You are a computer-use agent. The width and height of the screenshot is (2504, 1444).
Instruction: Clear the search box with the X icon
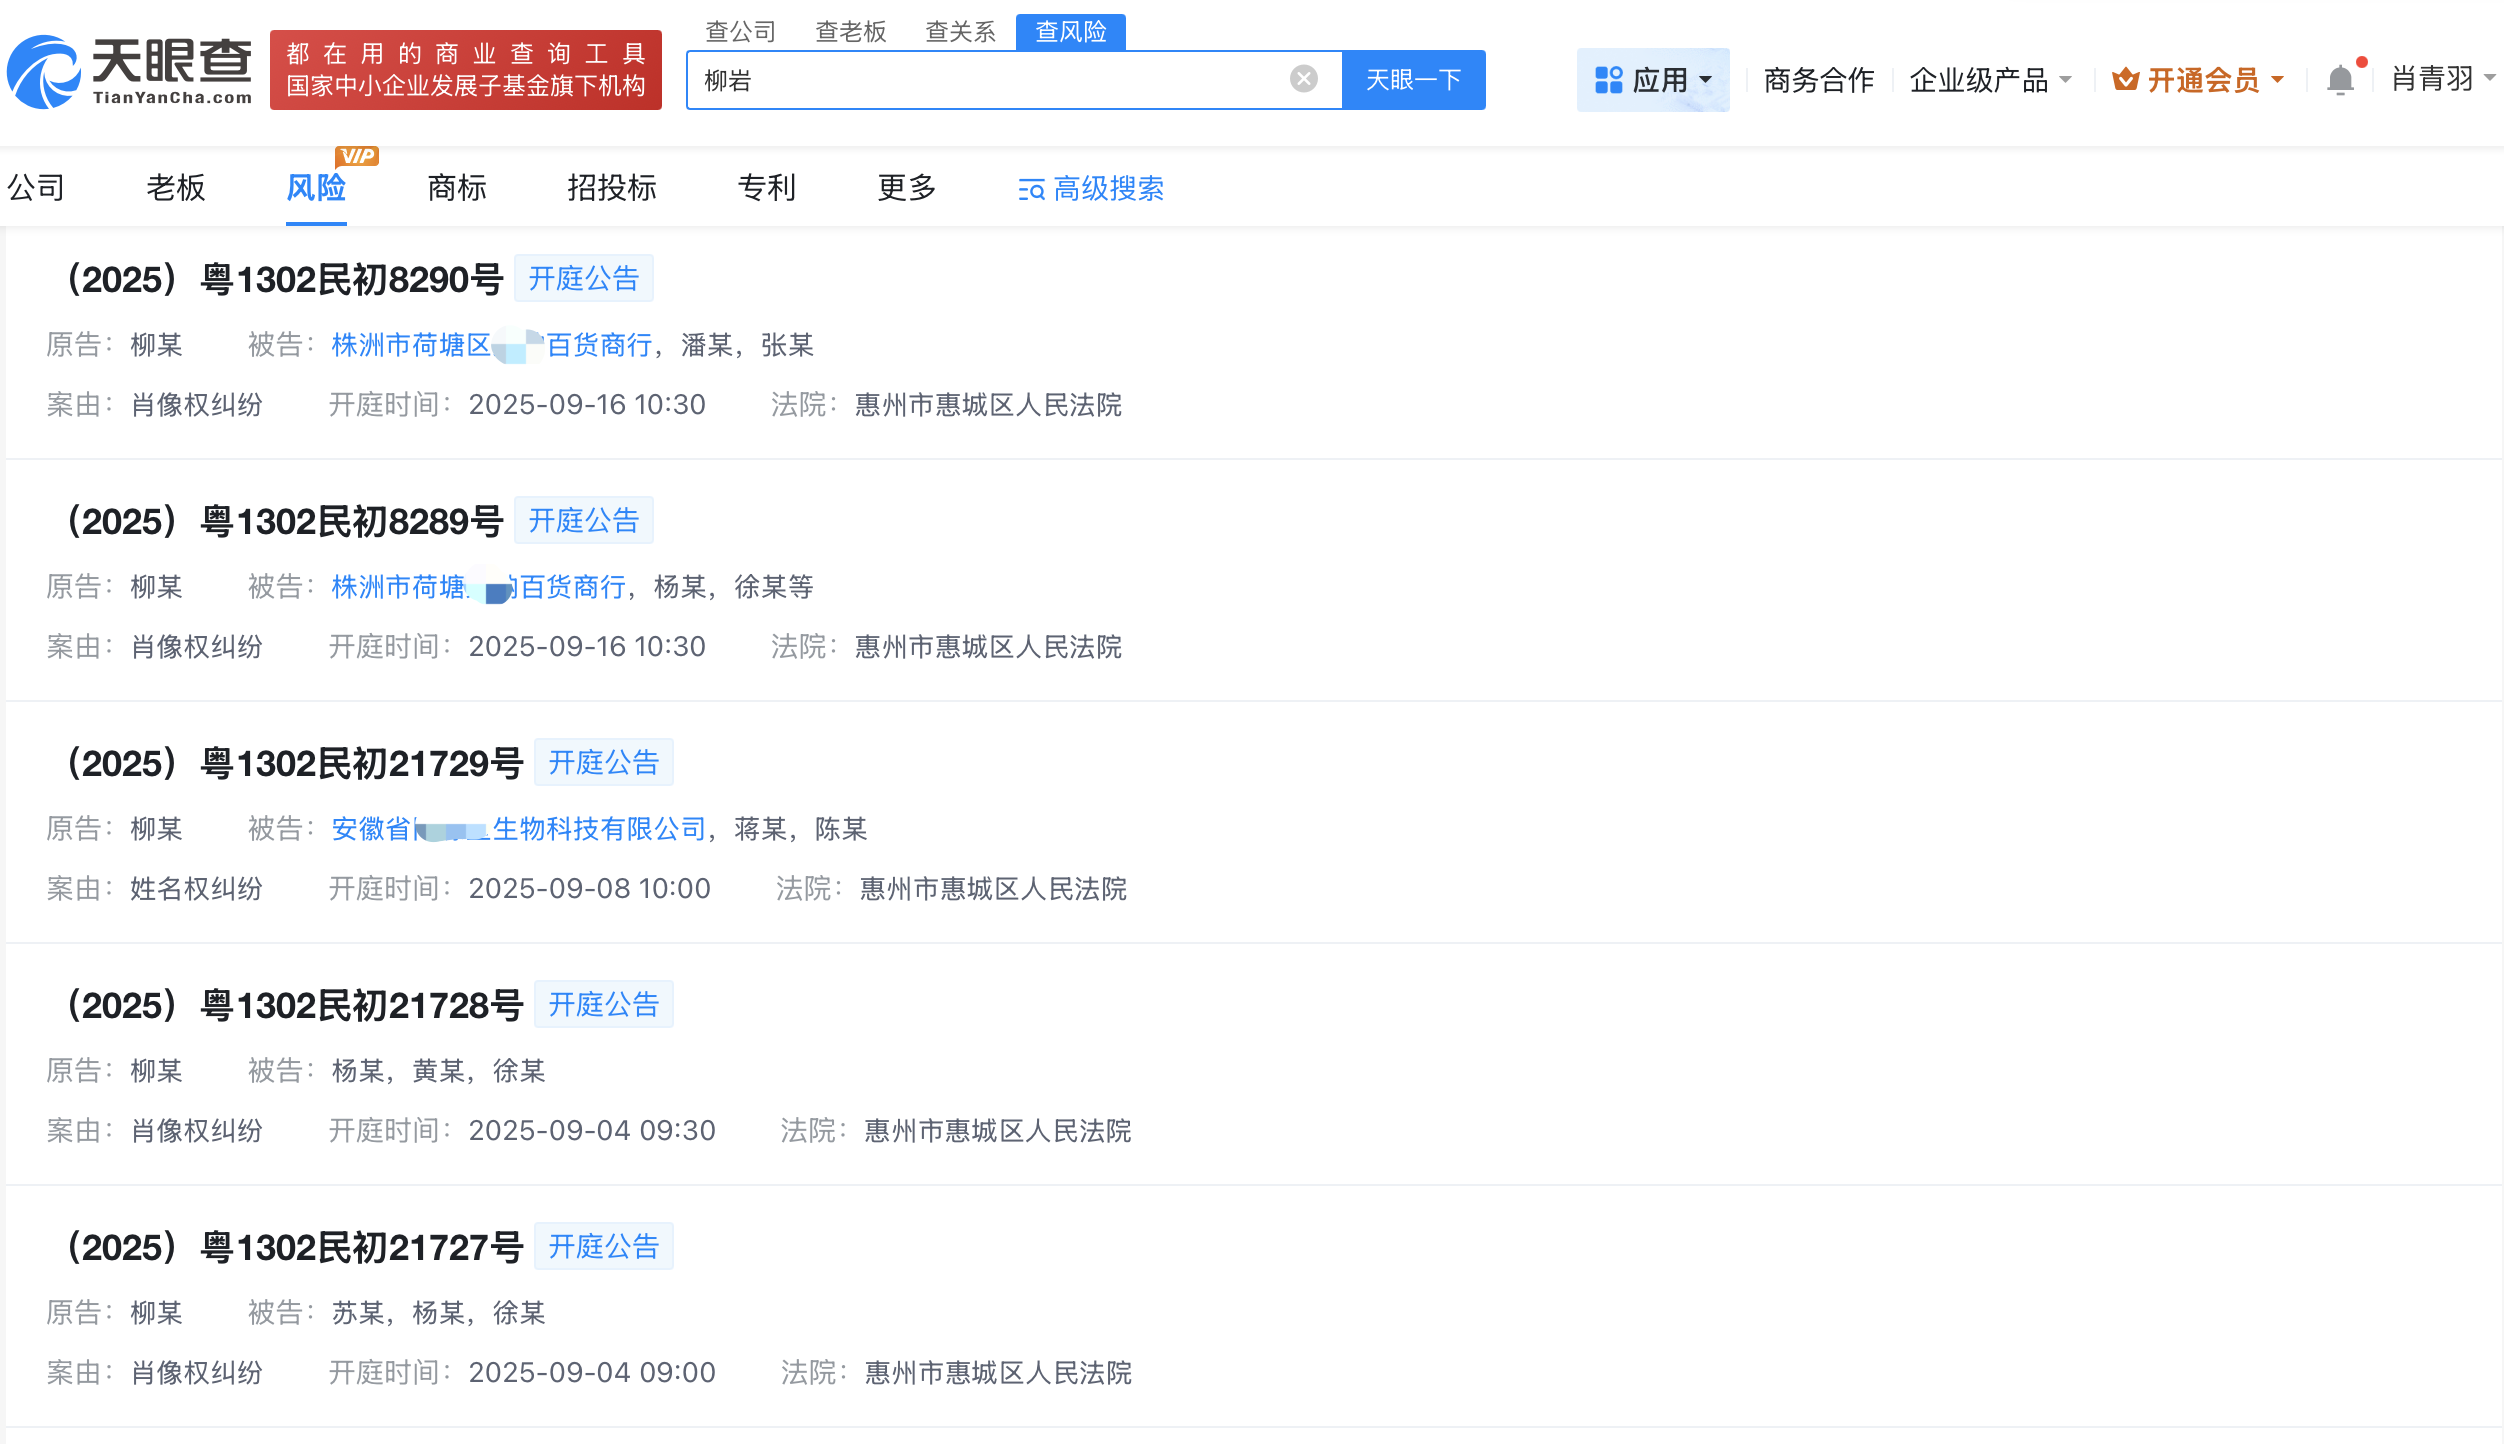1302,79
